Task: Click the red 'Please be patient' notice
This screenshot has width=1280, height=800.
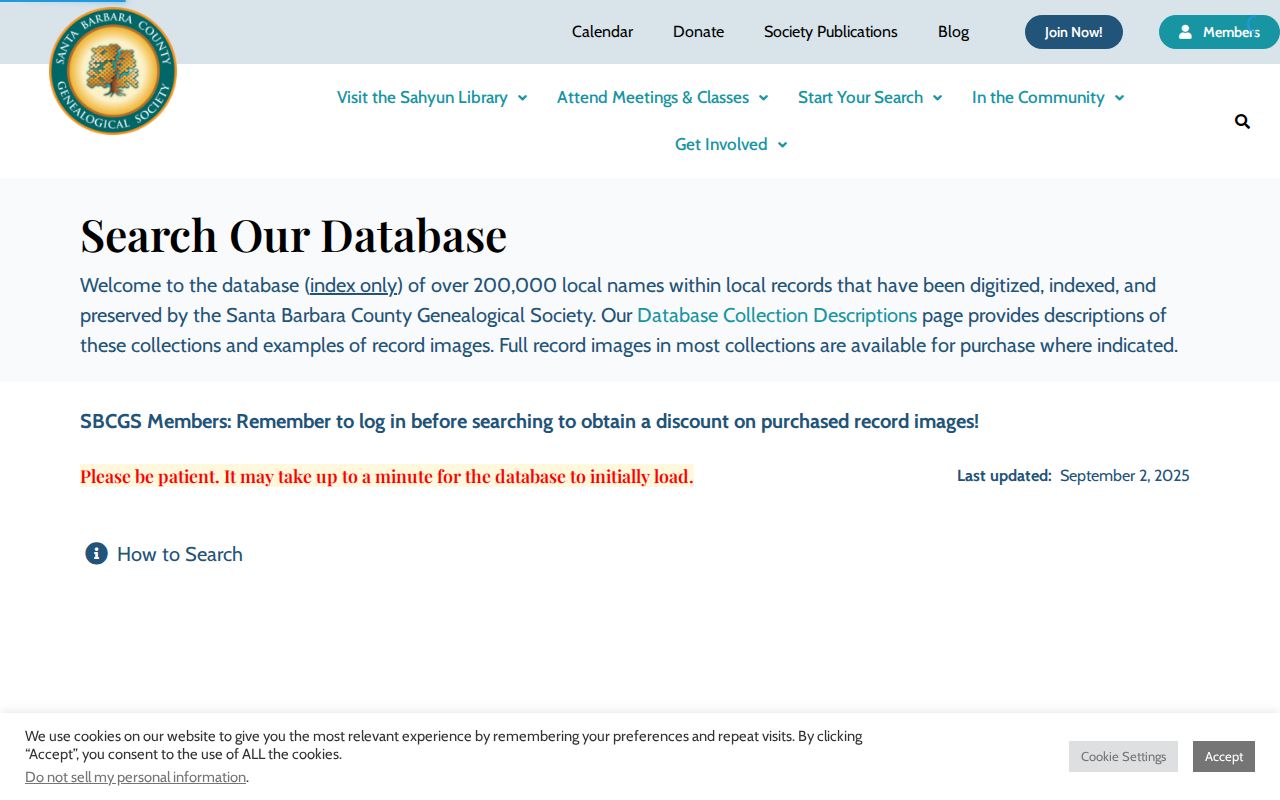Action: coord(387,476)
